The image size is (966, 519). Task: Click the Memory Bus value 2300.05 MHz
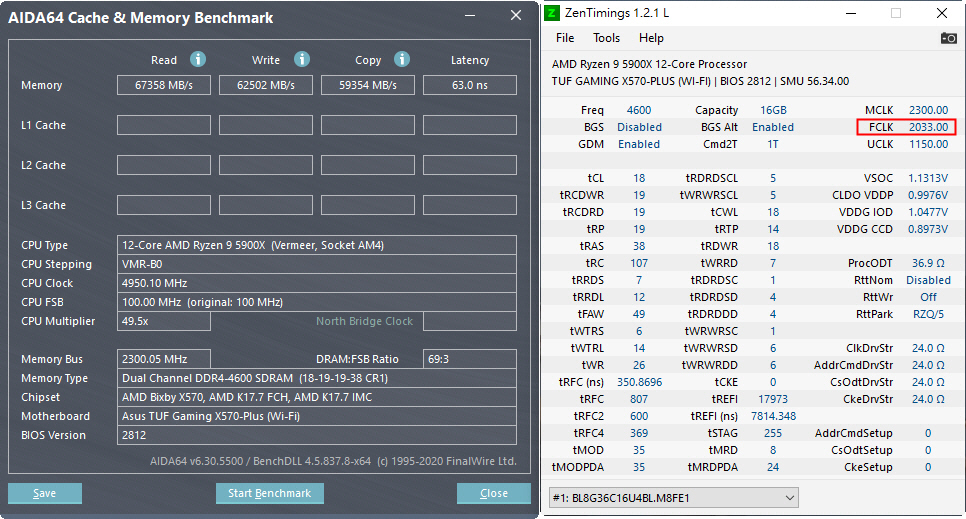coord(164,359)
